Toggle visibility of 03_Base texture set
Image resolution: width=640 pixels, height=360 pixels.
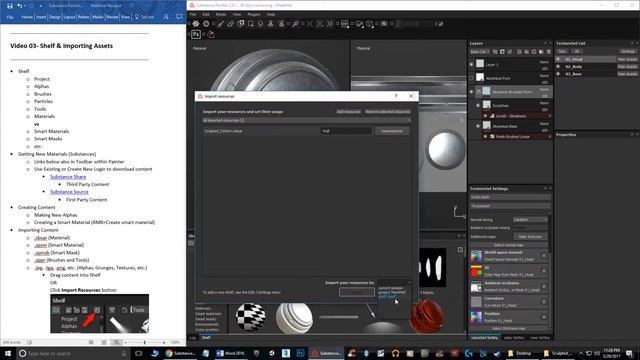(558, 74)
